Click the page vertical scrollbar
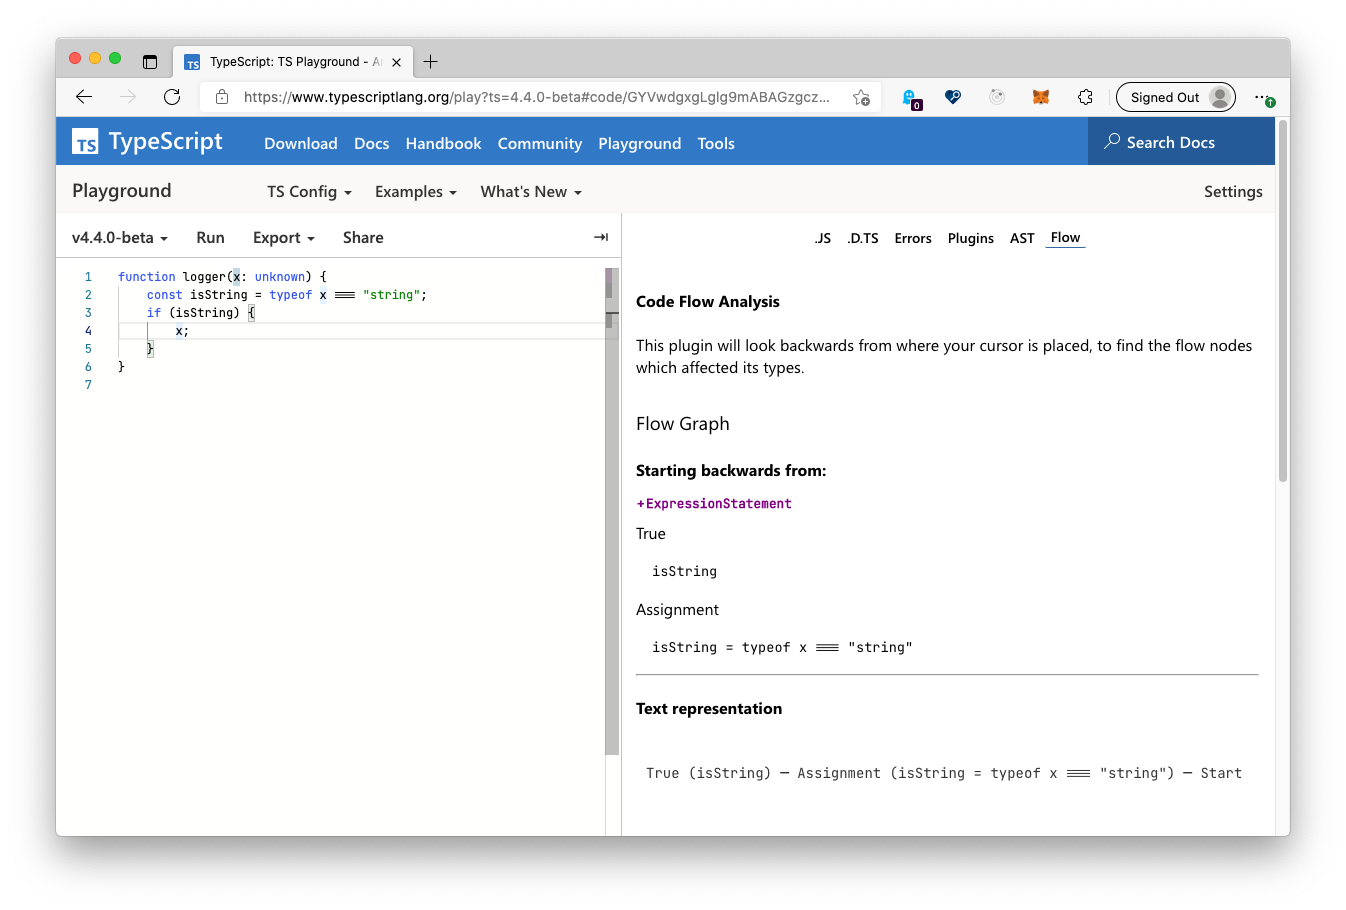The width and height of the screenshot is (1346, 910). (1283, 301)
